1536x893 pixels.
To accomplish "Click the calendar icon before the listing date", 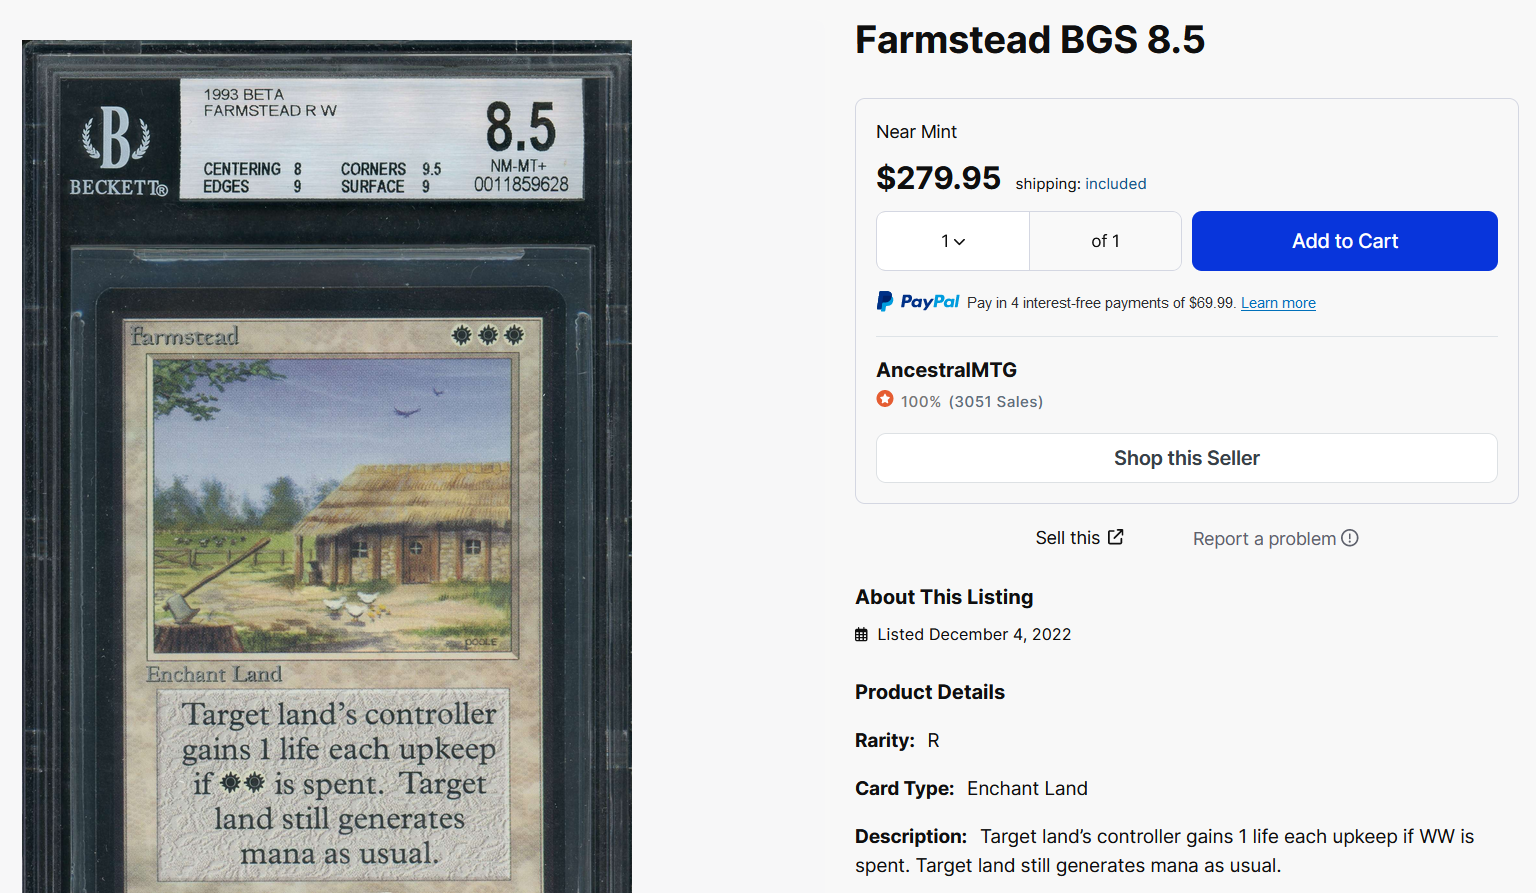I will coord(862,634).
